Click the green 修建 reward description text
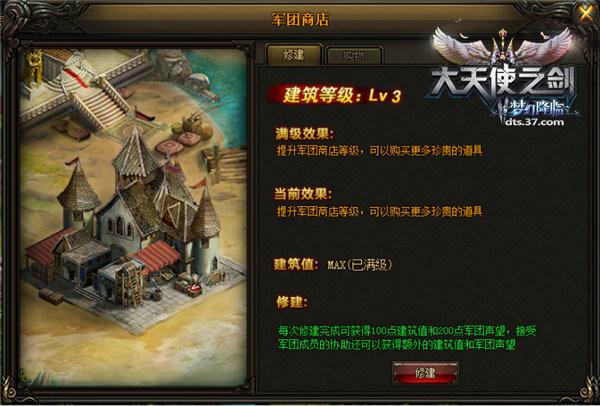600x406 pixels. (407, 338)
